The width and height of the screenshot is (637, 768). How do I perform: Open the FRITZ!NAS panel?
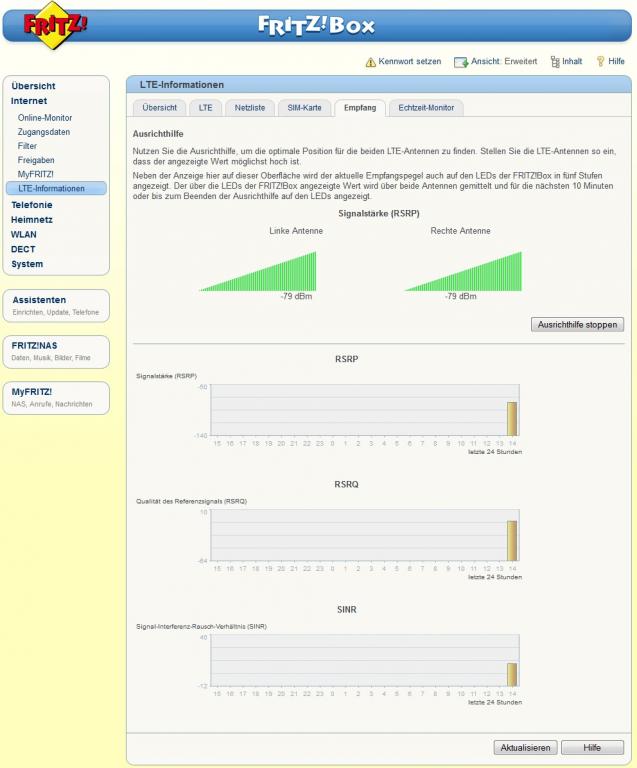coord(56,352)
